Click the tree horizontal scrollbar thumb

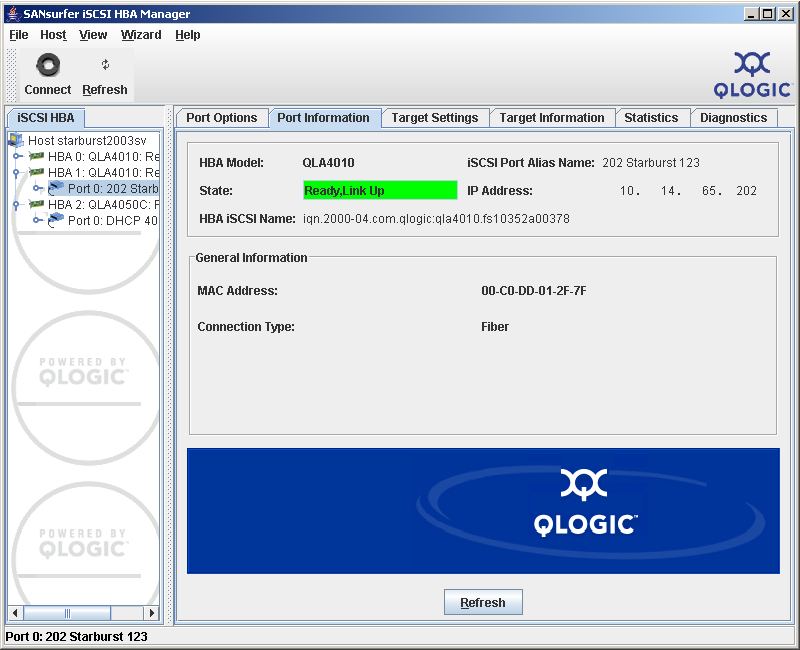pos(67,613)
